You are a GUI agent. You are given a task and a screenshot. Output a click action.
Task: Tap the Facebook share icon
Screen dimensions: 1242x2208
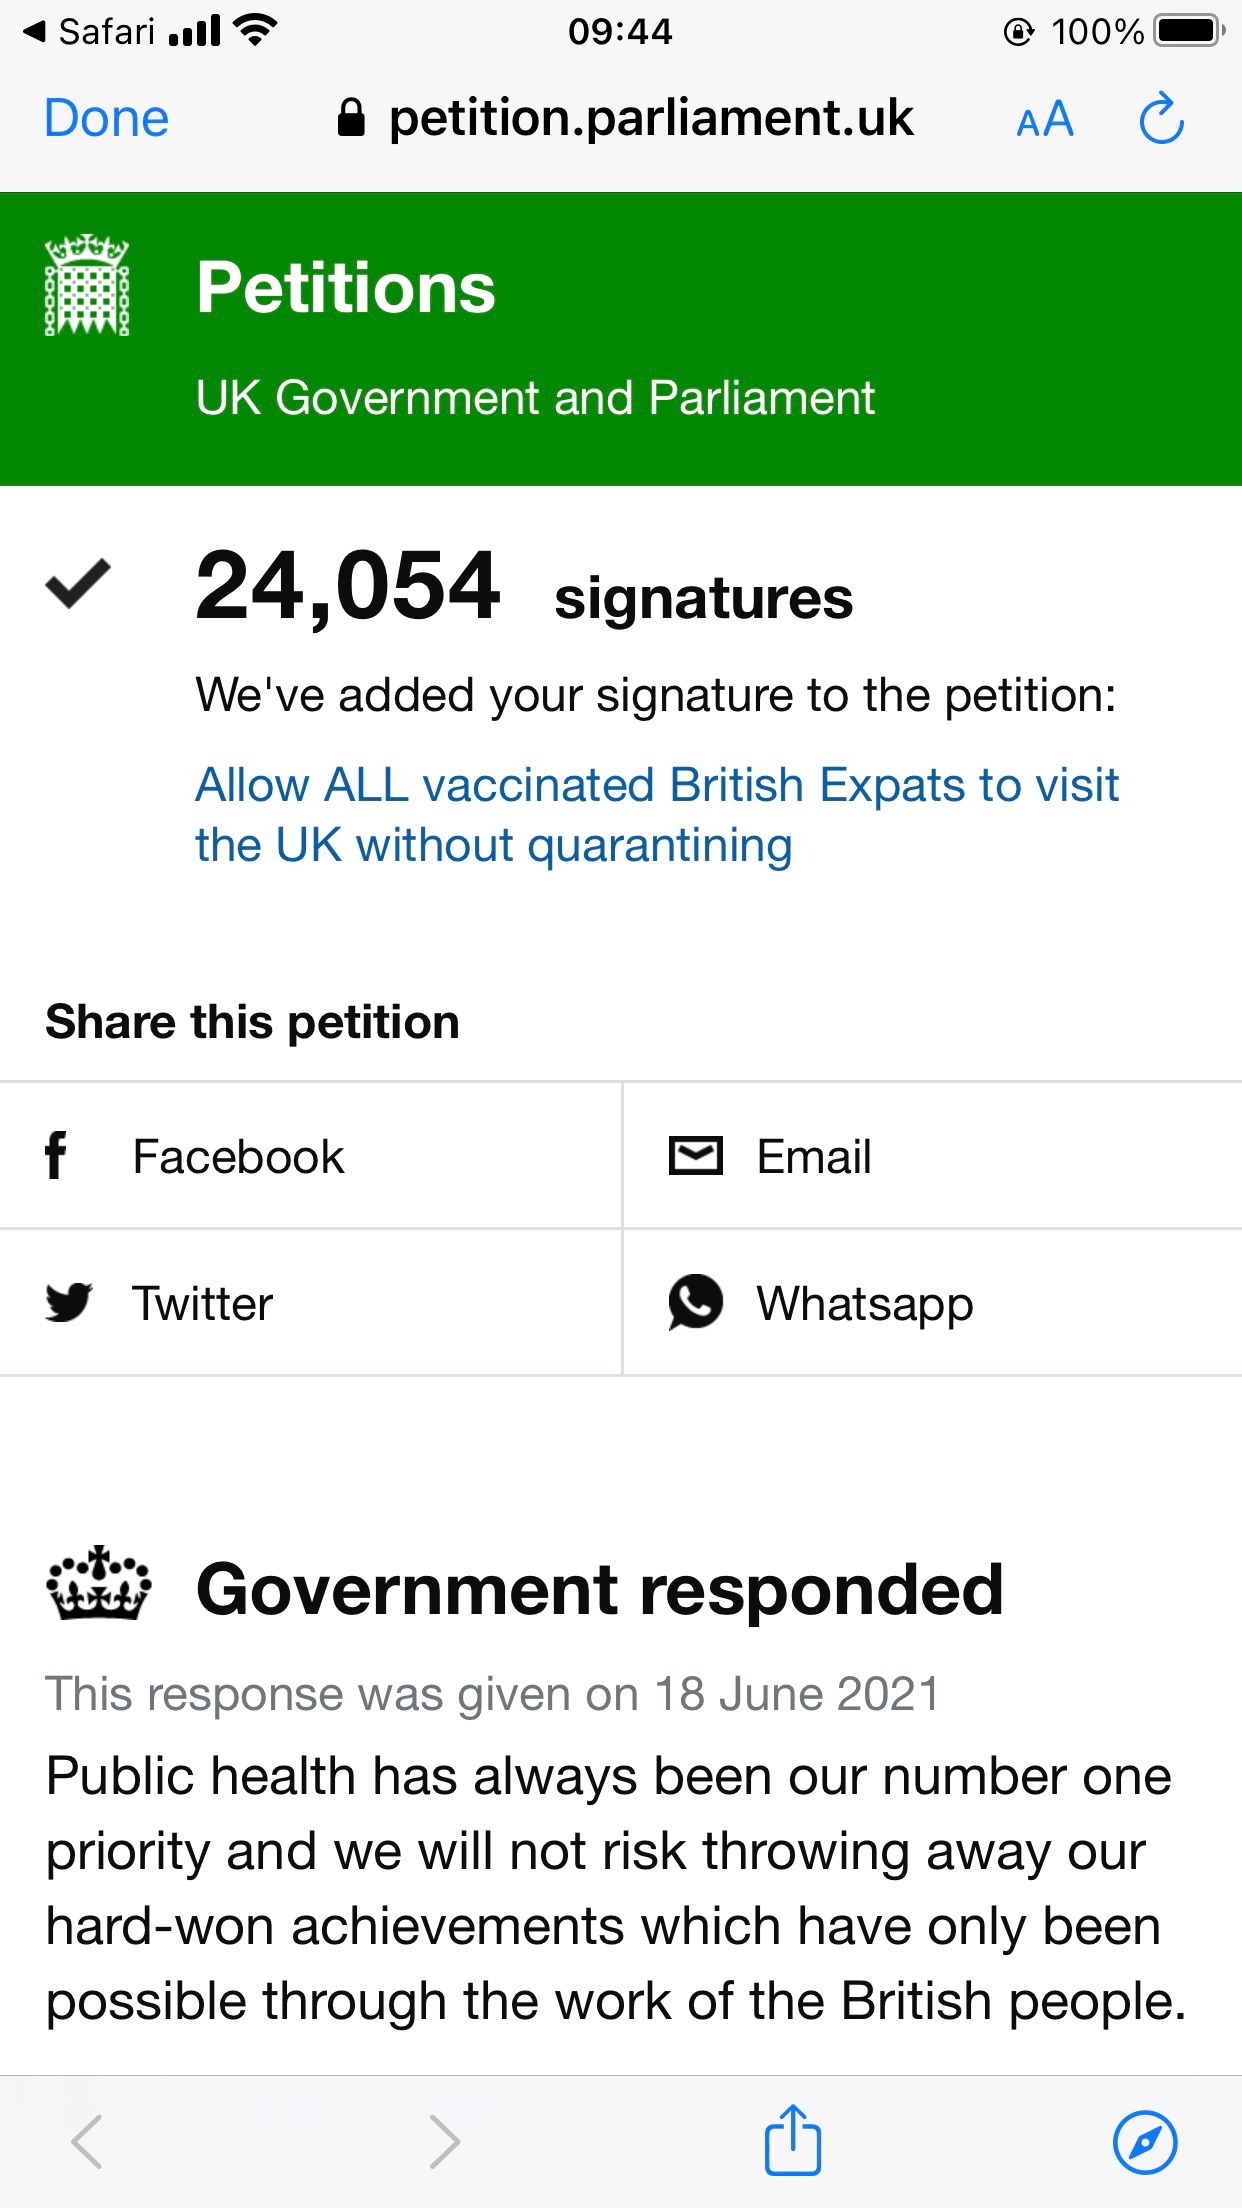[x=57, y=1156]
